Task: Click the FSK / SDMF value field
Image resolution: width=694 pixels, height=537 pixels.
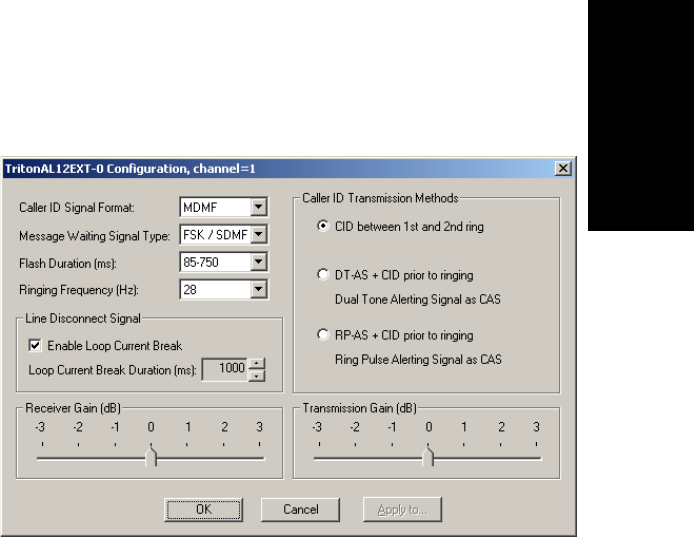Action: [215, 235]
